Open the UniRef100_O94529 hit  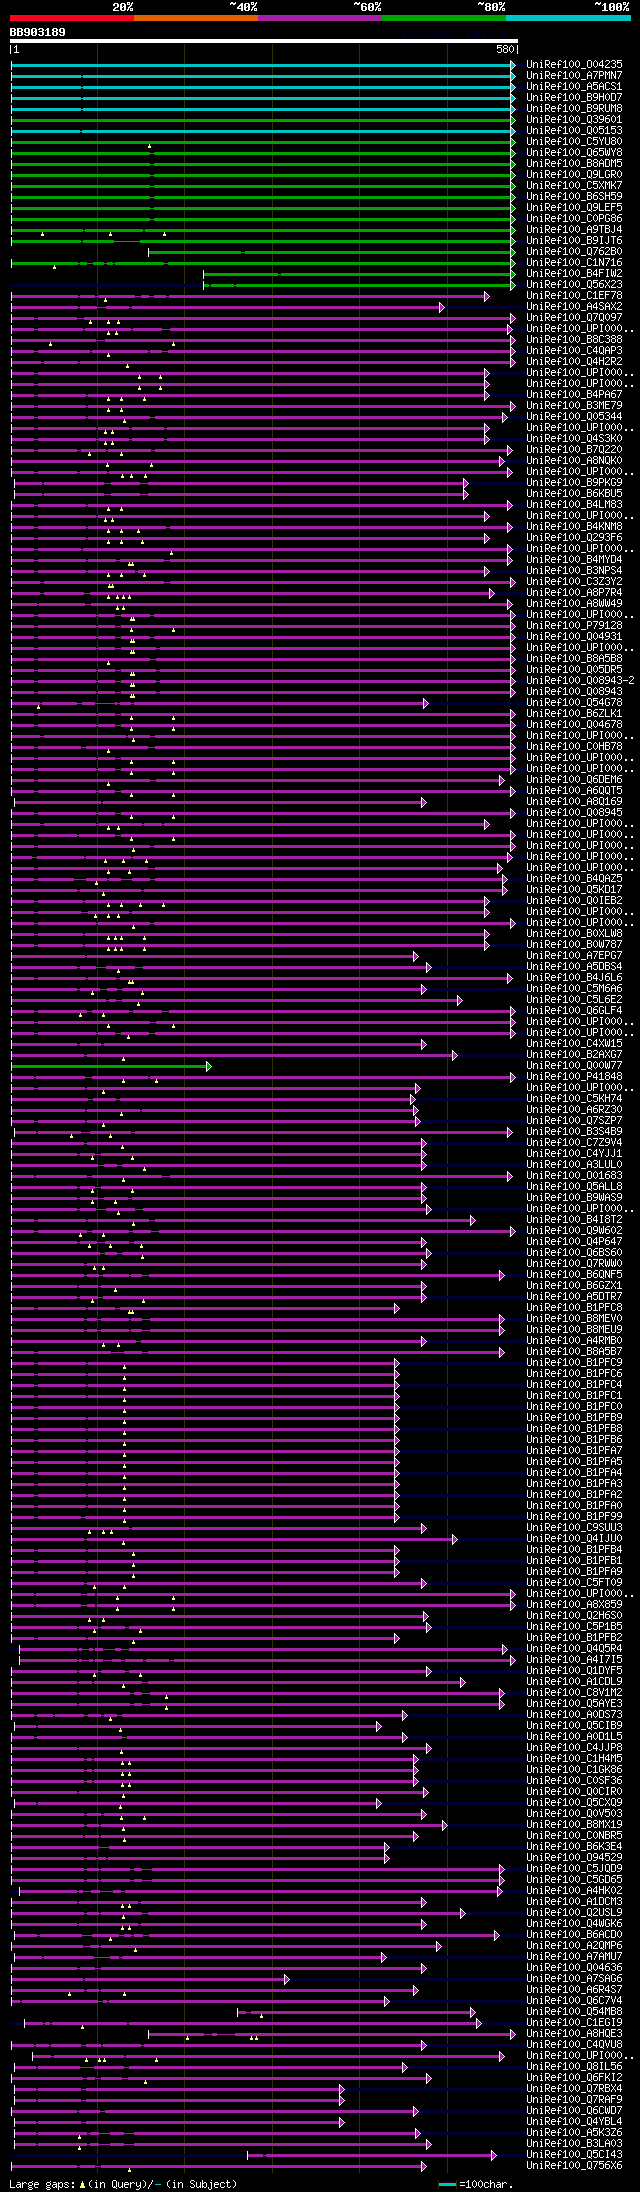point(574,1857)
